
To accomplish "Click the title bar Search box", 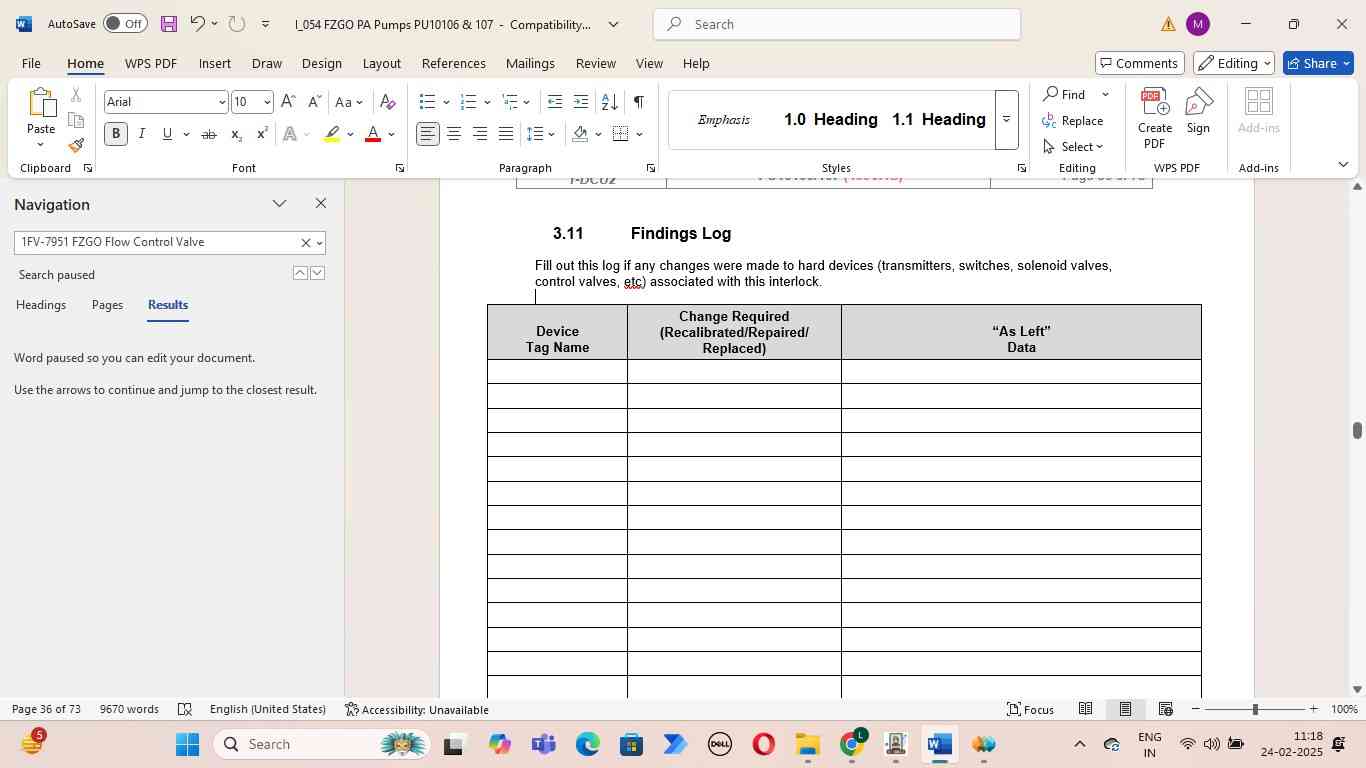I will (x=837, y=24).
